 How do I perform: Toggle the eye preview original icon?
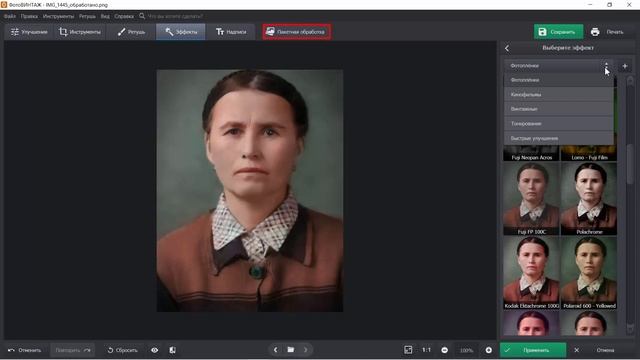[155, 350]
